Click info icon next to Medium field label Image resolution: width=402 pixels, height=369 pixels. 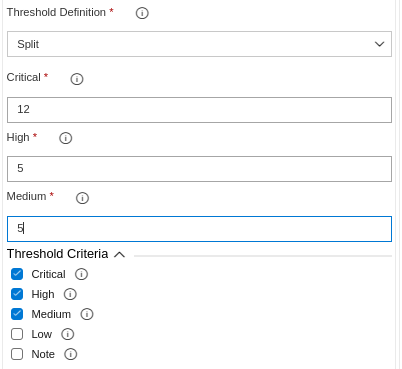click(x=82, y=198)
